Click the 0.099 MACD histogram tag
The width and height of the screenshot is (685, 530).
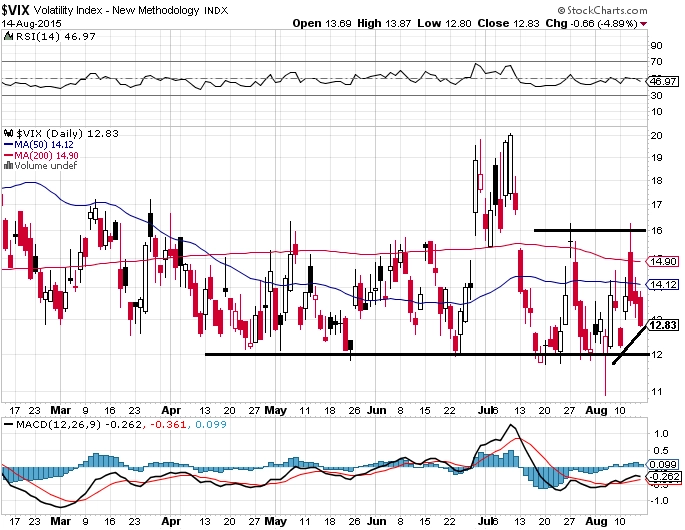(x=664, y=464)
